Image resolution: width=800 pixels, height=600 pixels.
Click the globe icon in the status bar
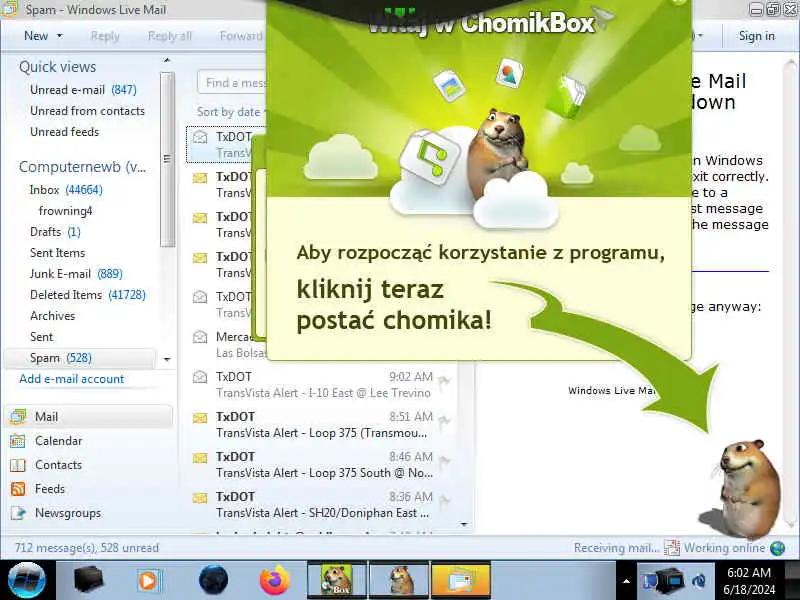778,548
